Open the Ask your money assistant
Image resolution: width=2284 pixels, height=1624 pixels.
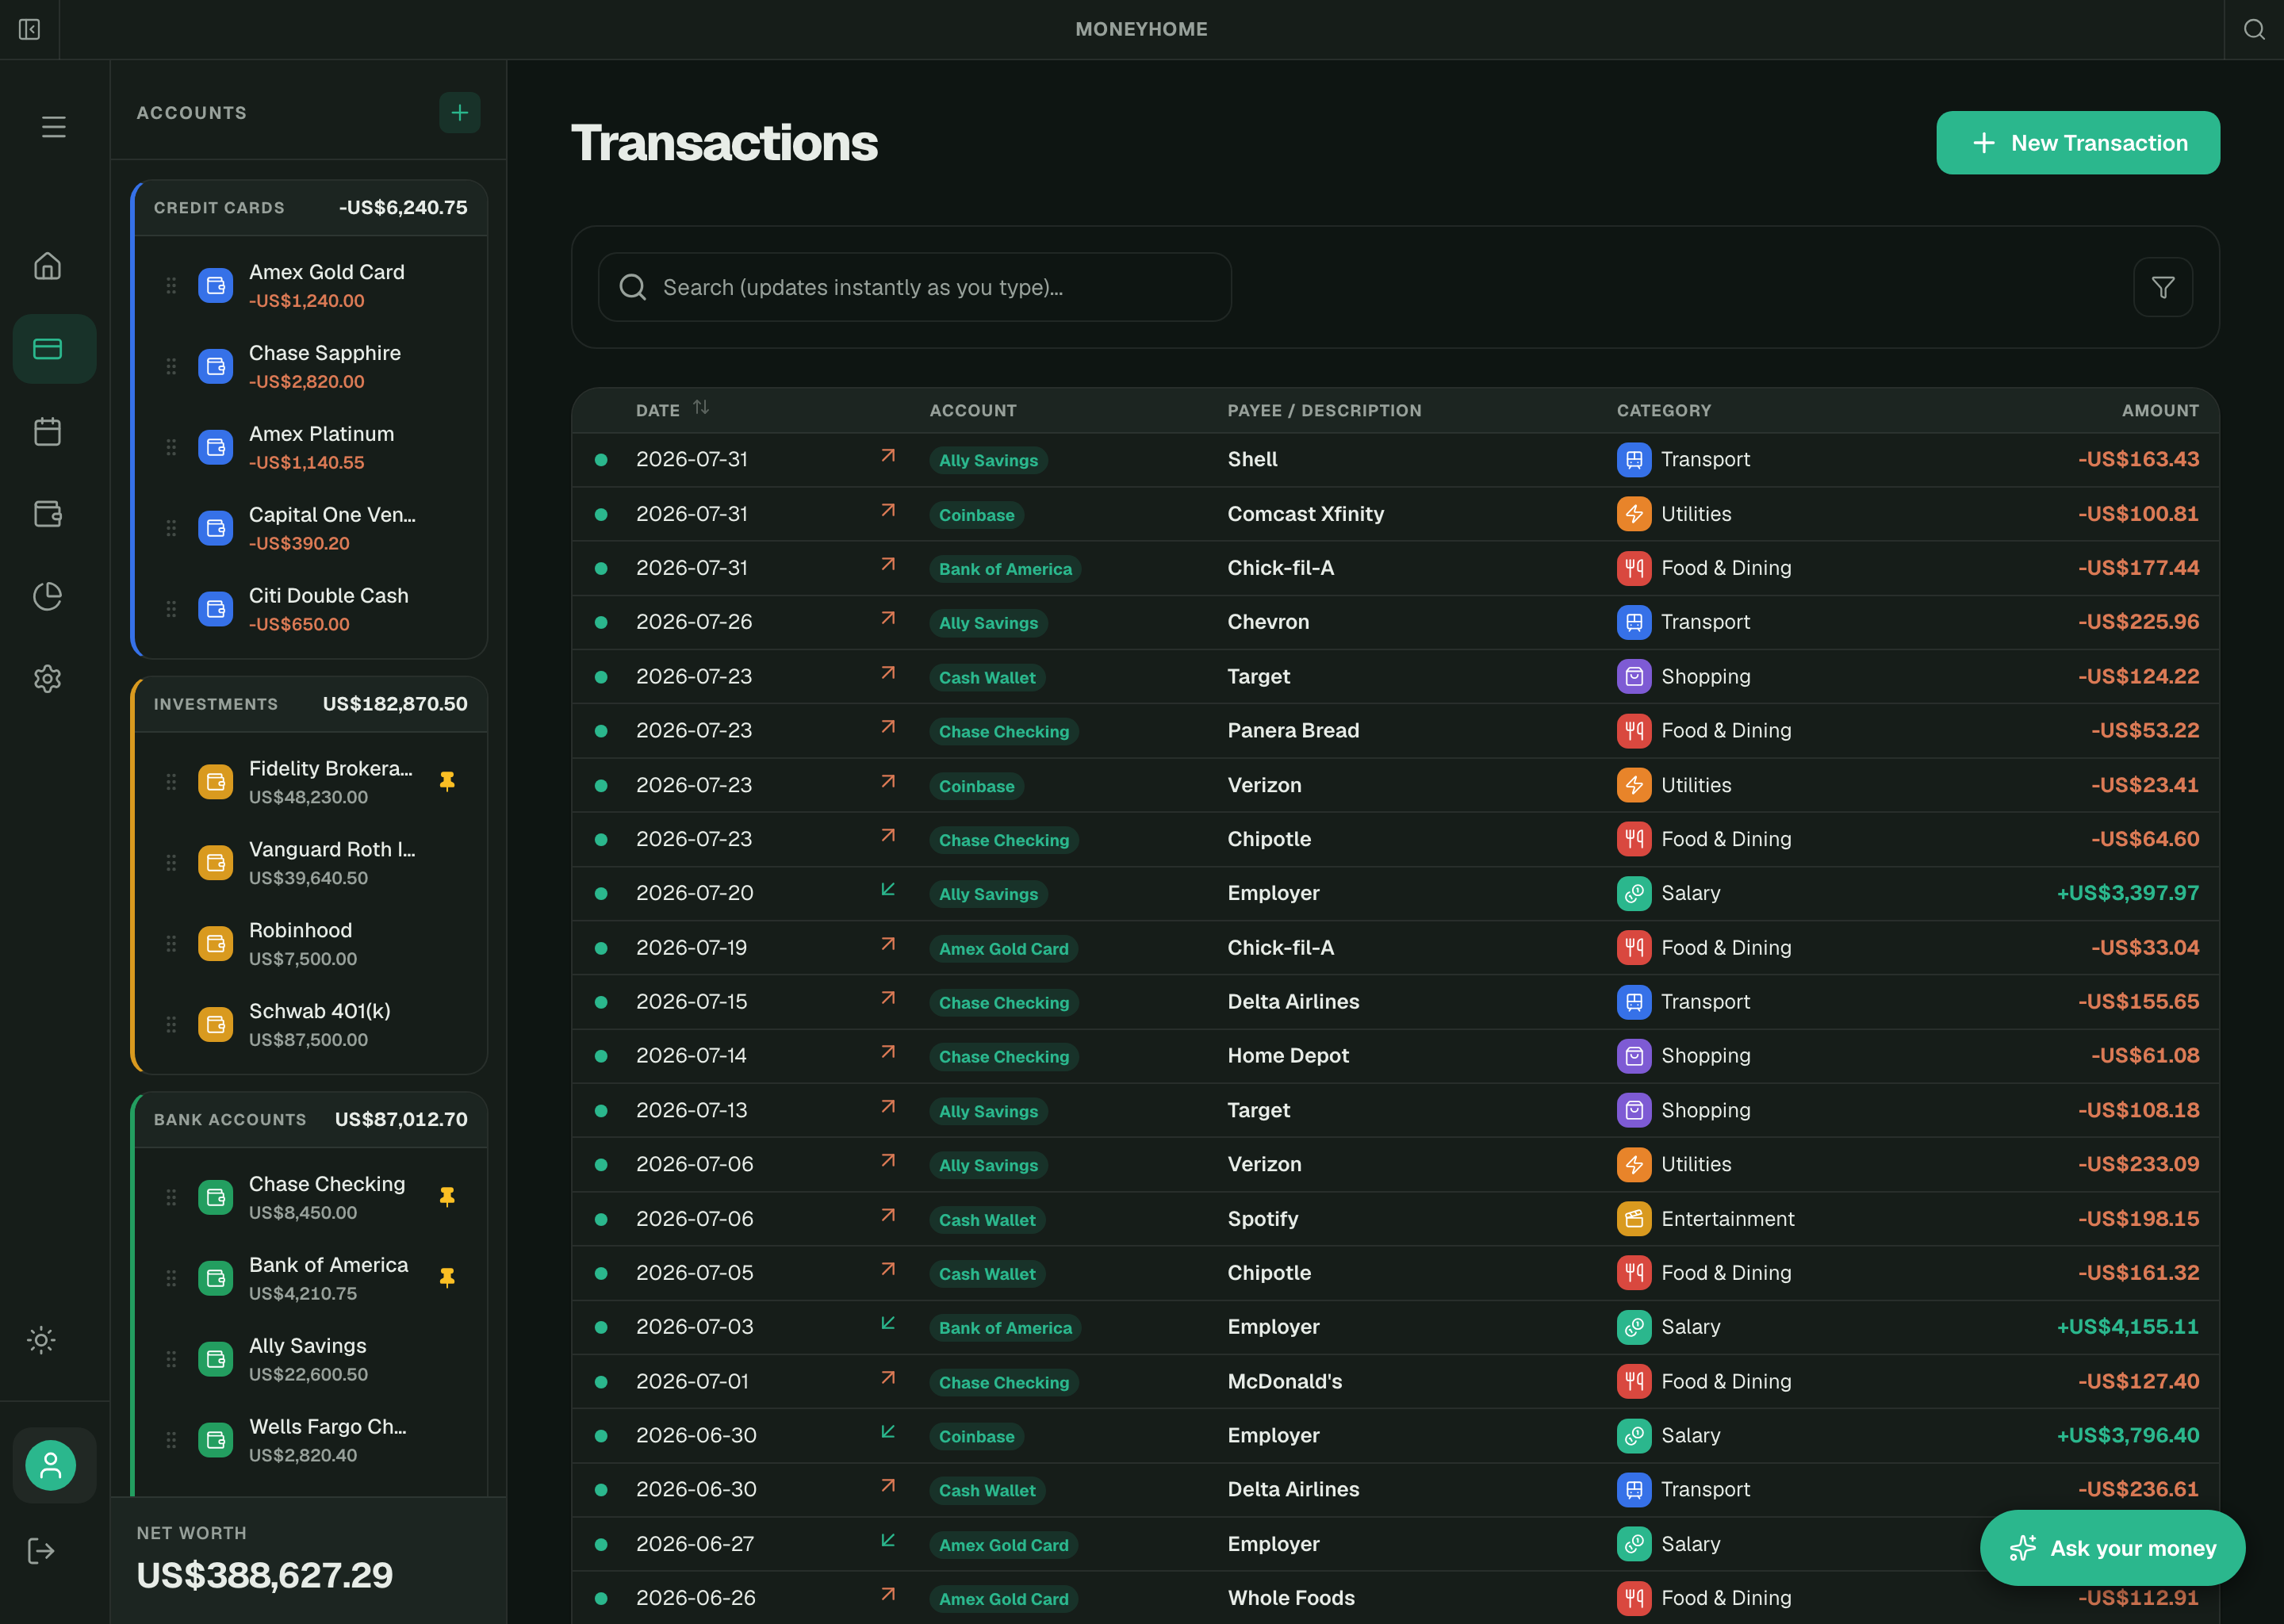[2112, 1548]
